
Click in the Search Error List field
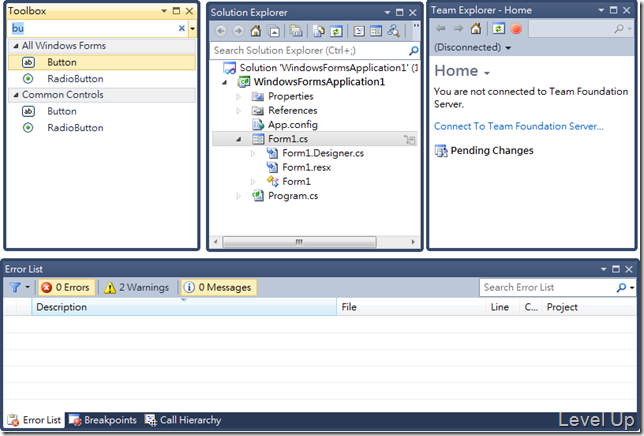pos(548,287)
